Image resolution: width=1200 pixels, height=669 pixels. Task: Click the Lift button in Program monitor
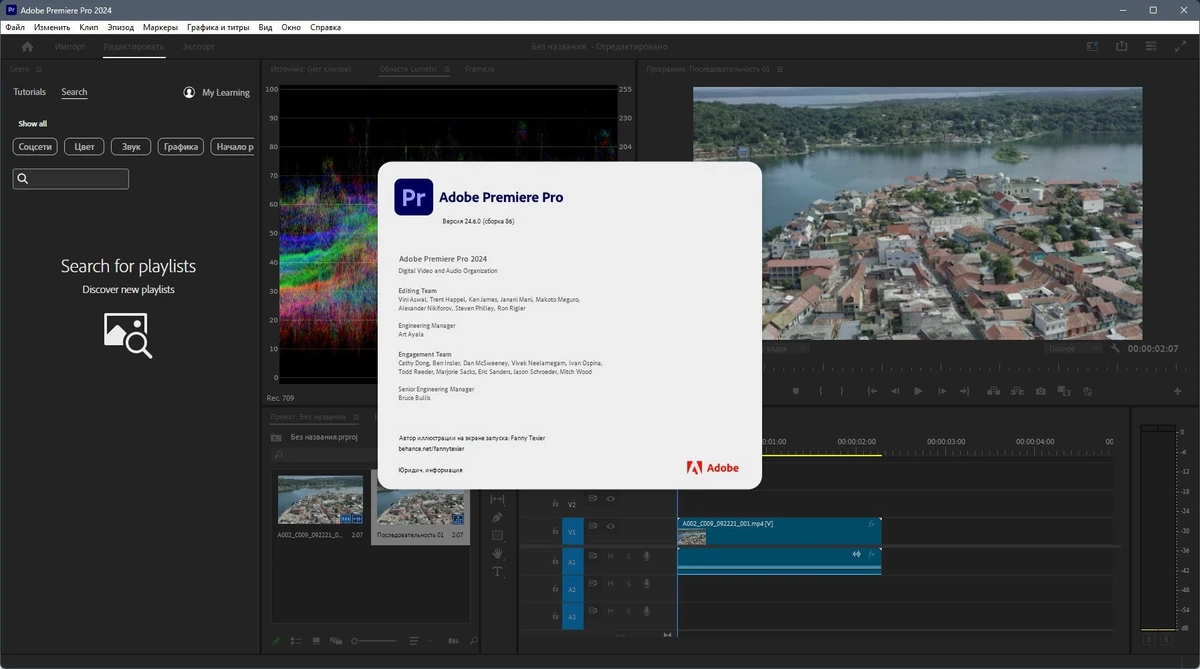click(x=993, y=391)
